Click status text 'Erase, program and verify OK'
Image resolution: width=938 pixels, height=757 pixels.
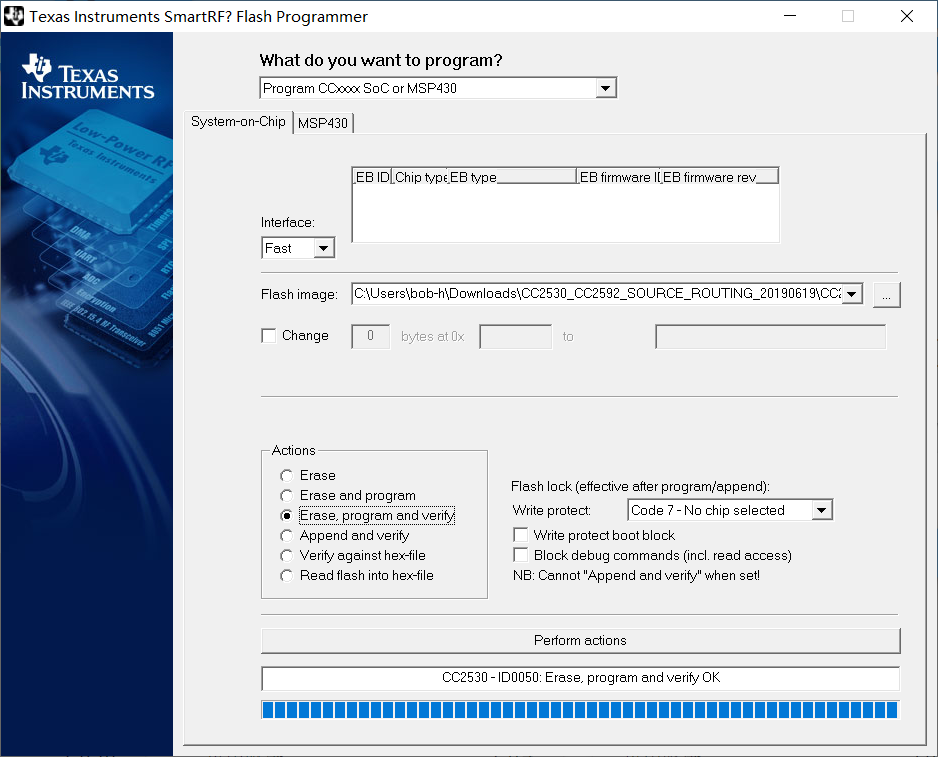pos(632,677)
